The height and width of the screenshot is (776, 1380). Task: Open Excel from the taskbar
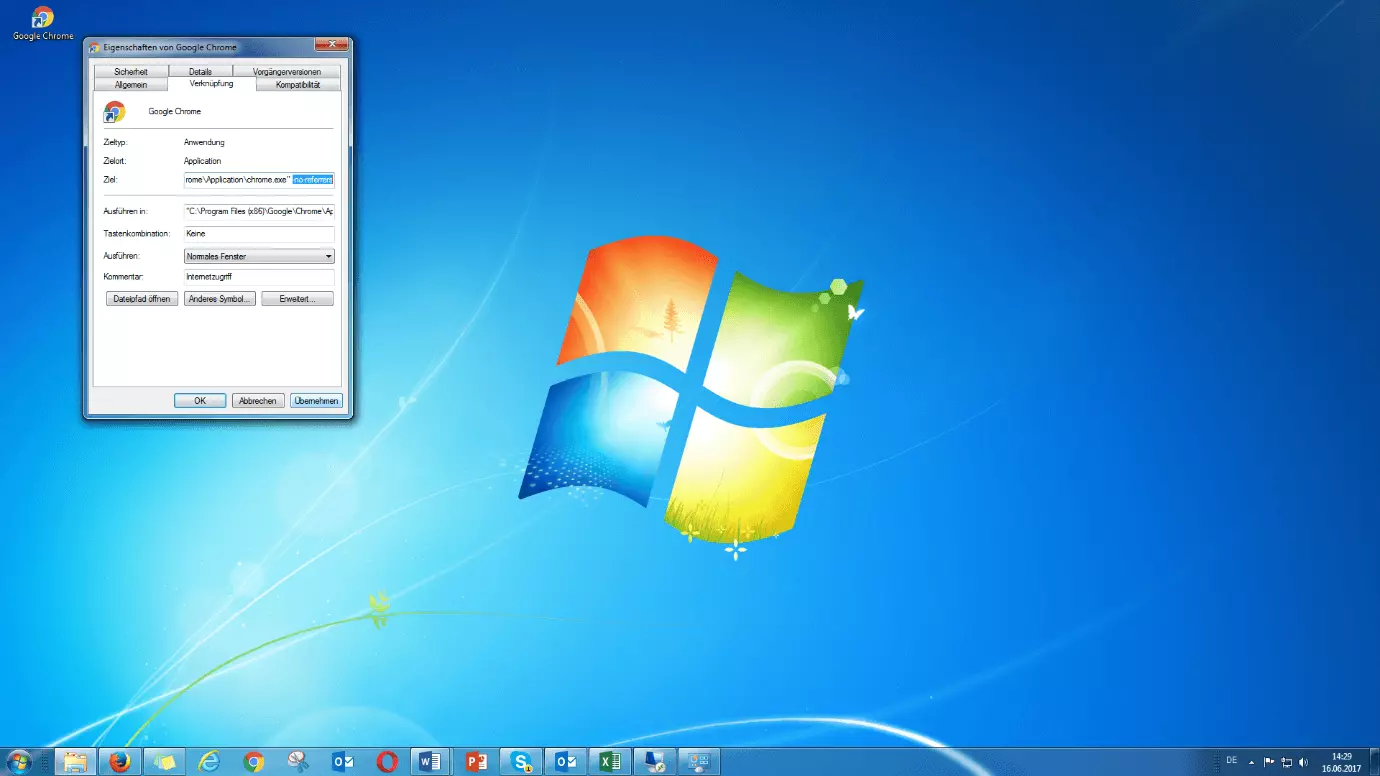click(x=609, y=762)
